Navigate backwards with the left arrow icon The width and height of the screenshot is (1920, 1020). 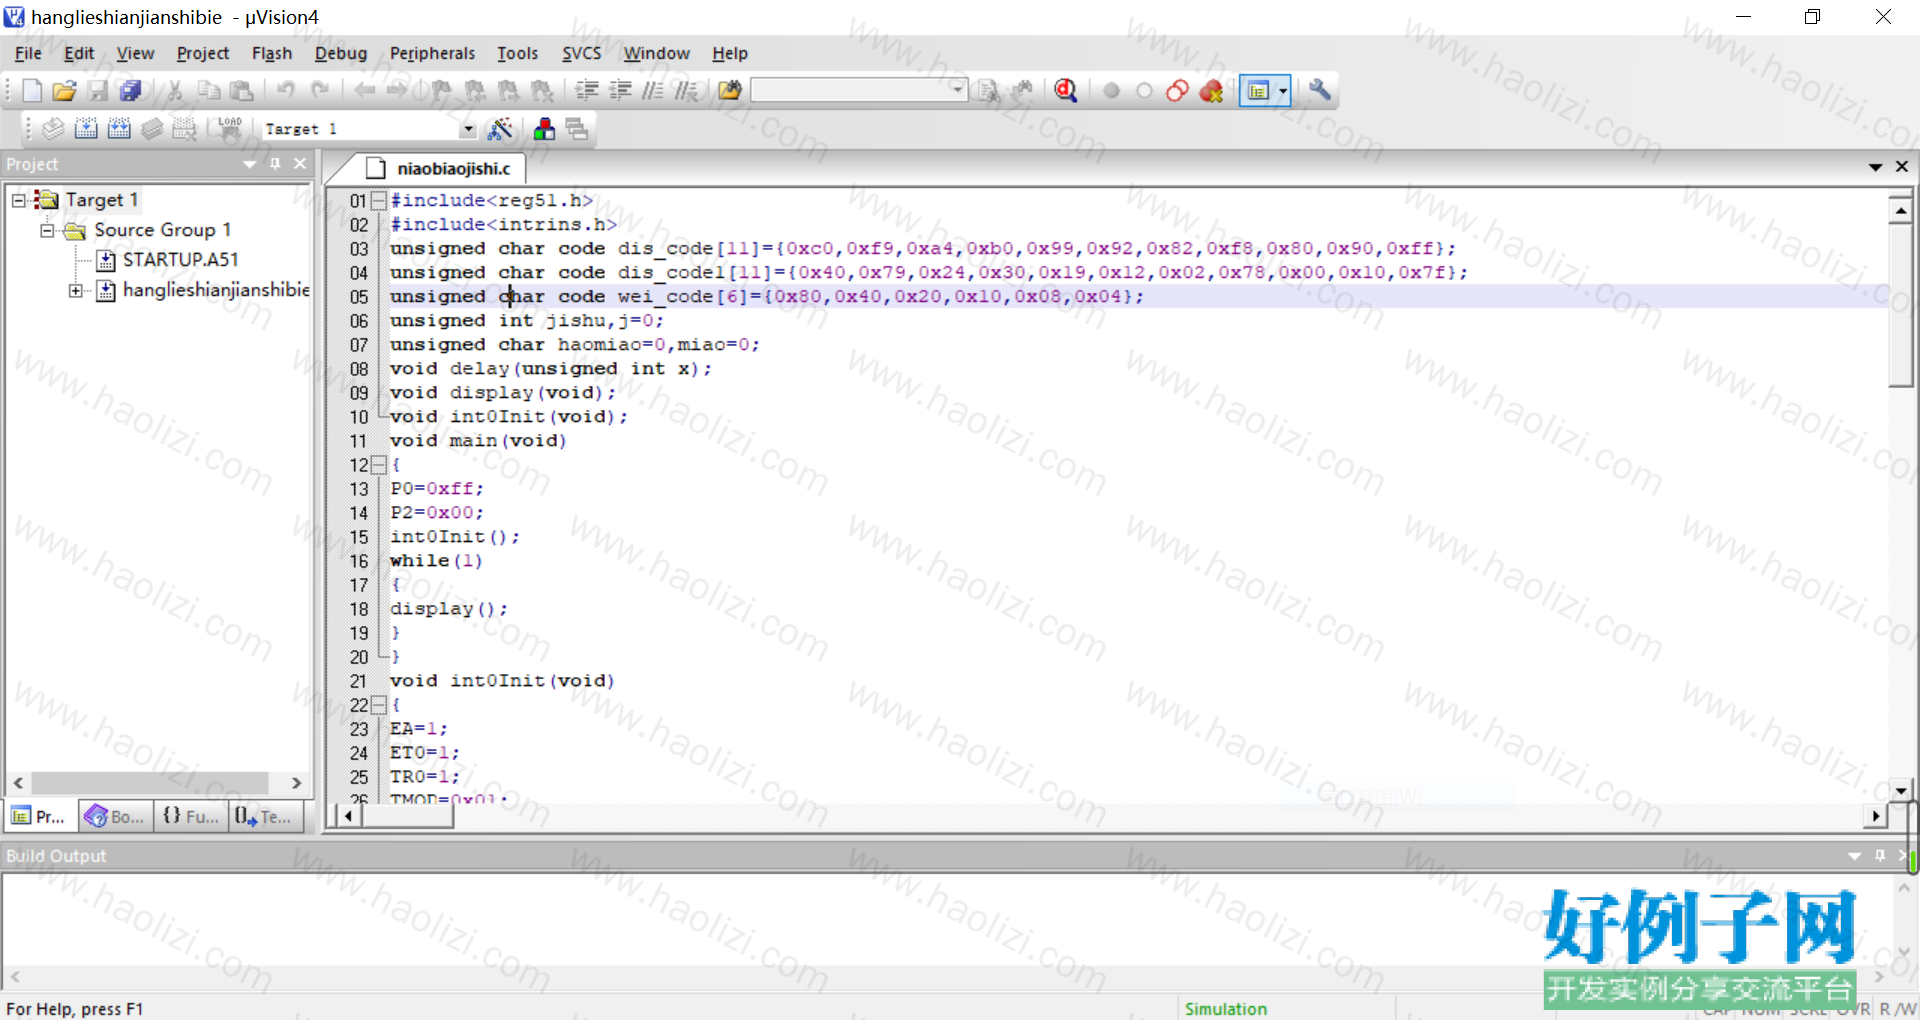(x=365, y=91)
